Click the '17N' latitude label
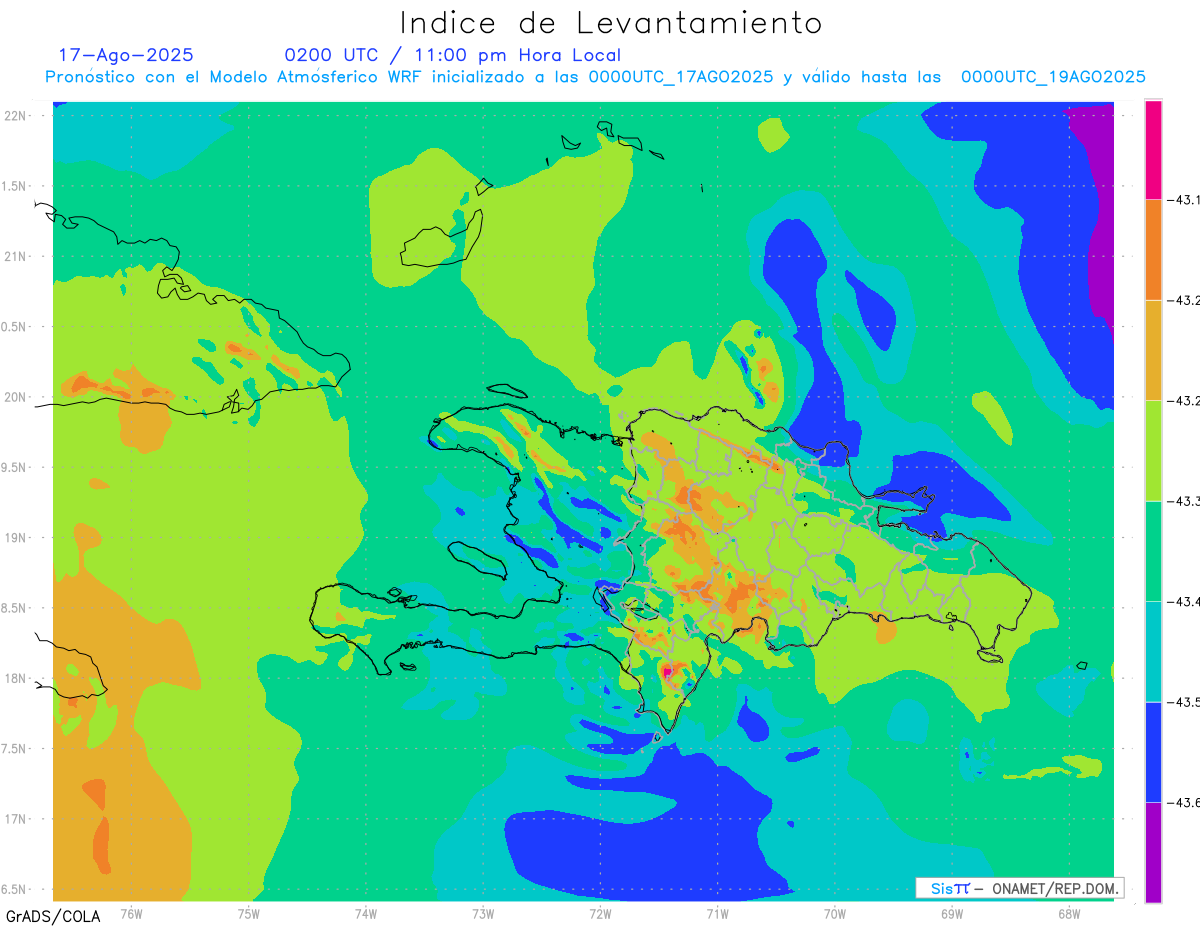This screenshot has width=1200, height=927. 15,819
